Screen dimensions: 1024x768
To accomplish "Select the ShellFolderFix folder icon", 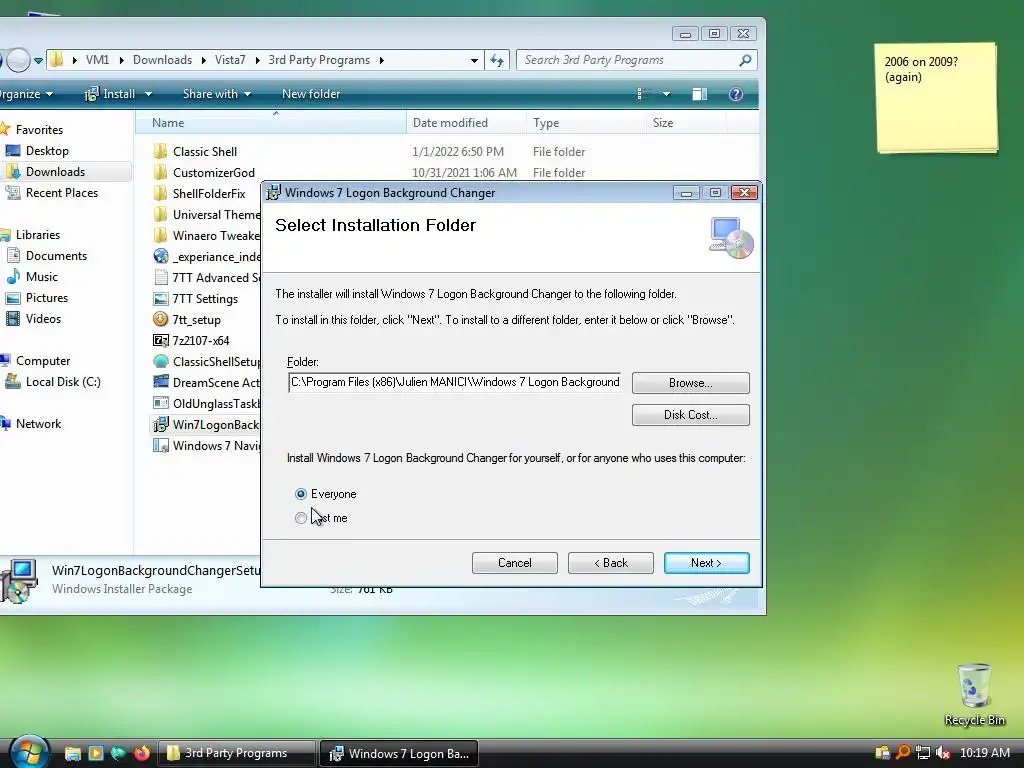I will [x=161, y=193].
